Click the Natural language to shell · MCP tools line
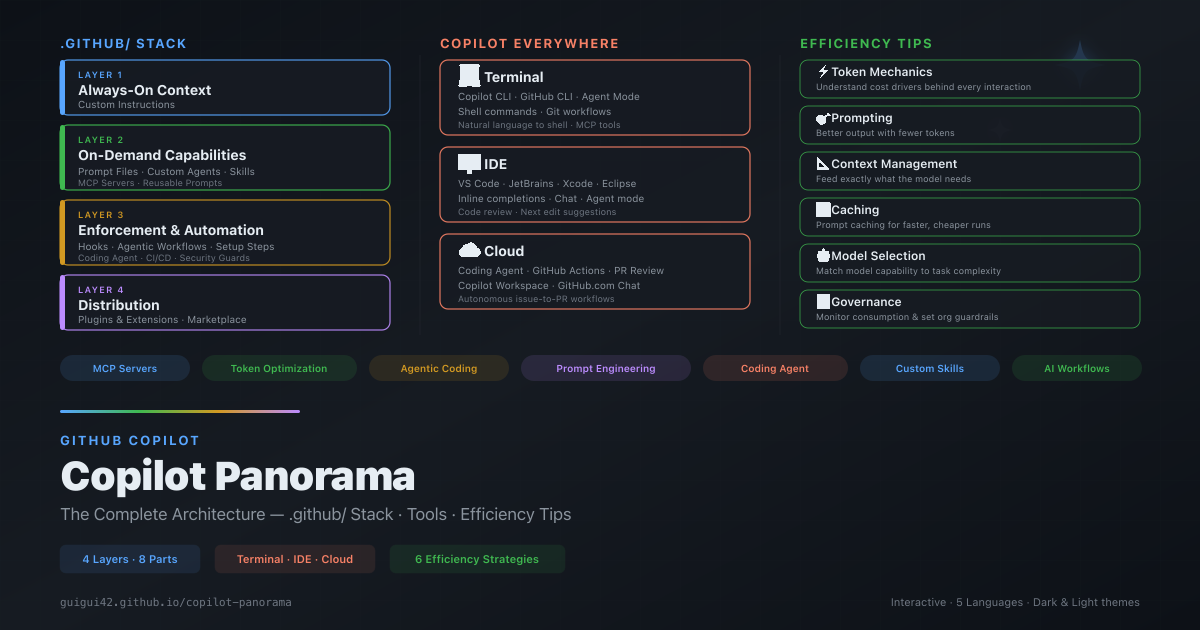This screenshot has width=1200, height=630. pyautogui.click(x=539, y=125)
